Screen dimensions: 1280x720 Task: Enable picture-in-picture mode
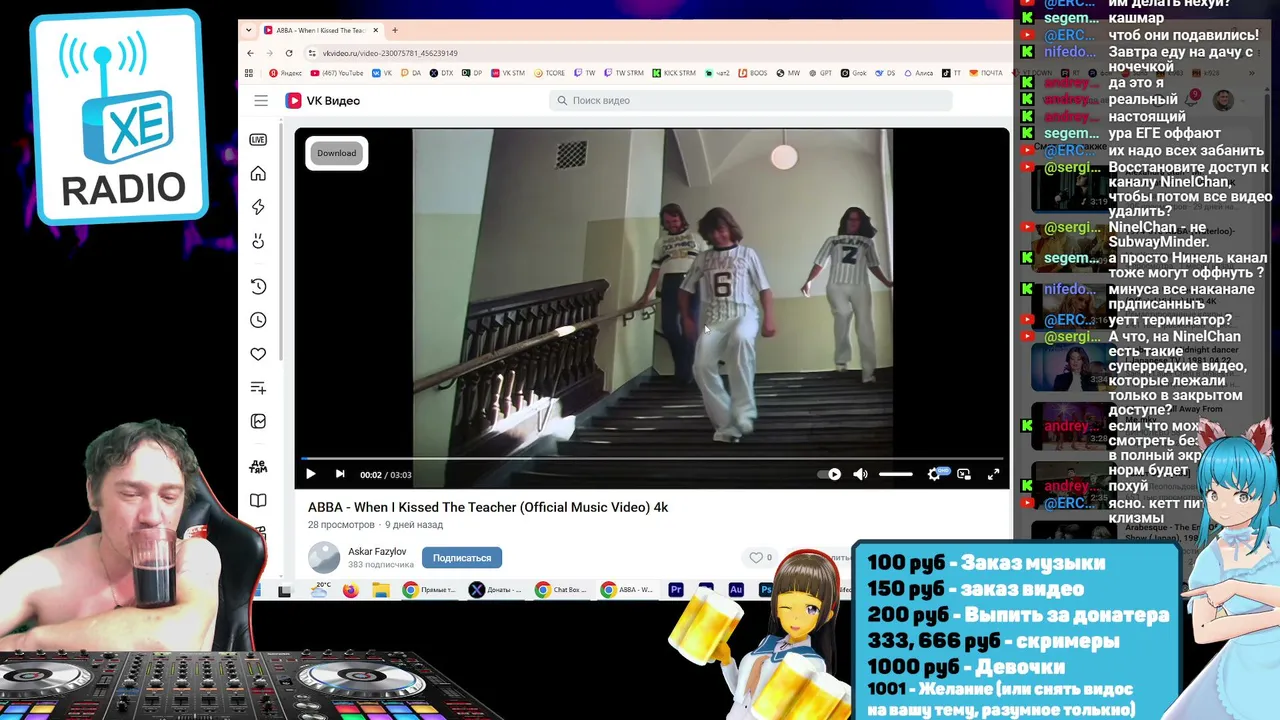(964, 474)
